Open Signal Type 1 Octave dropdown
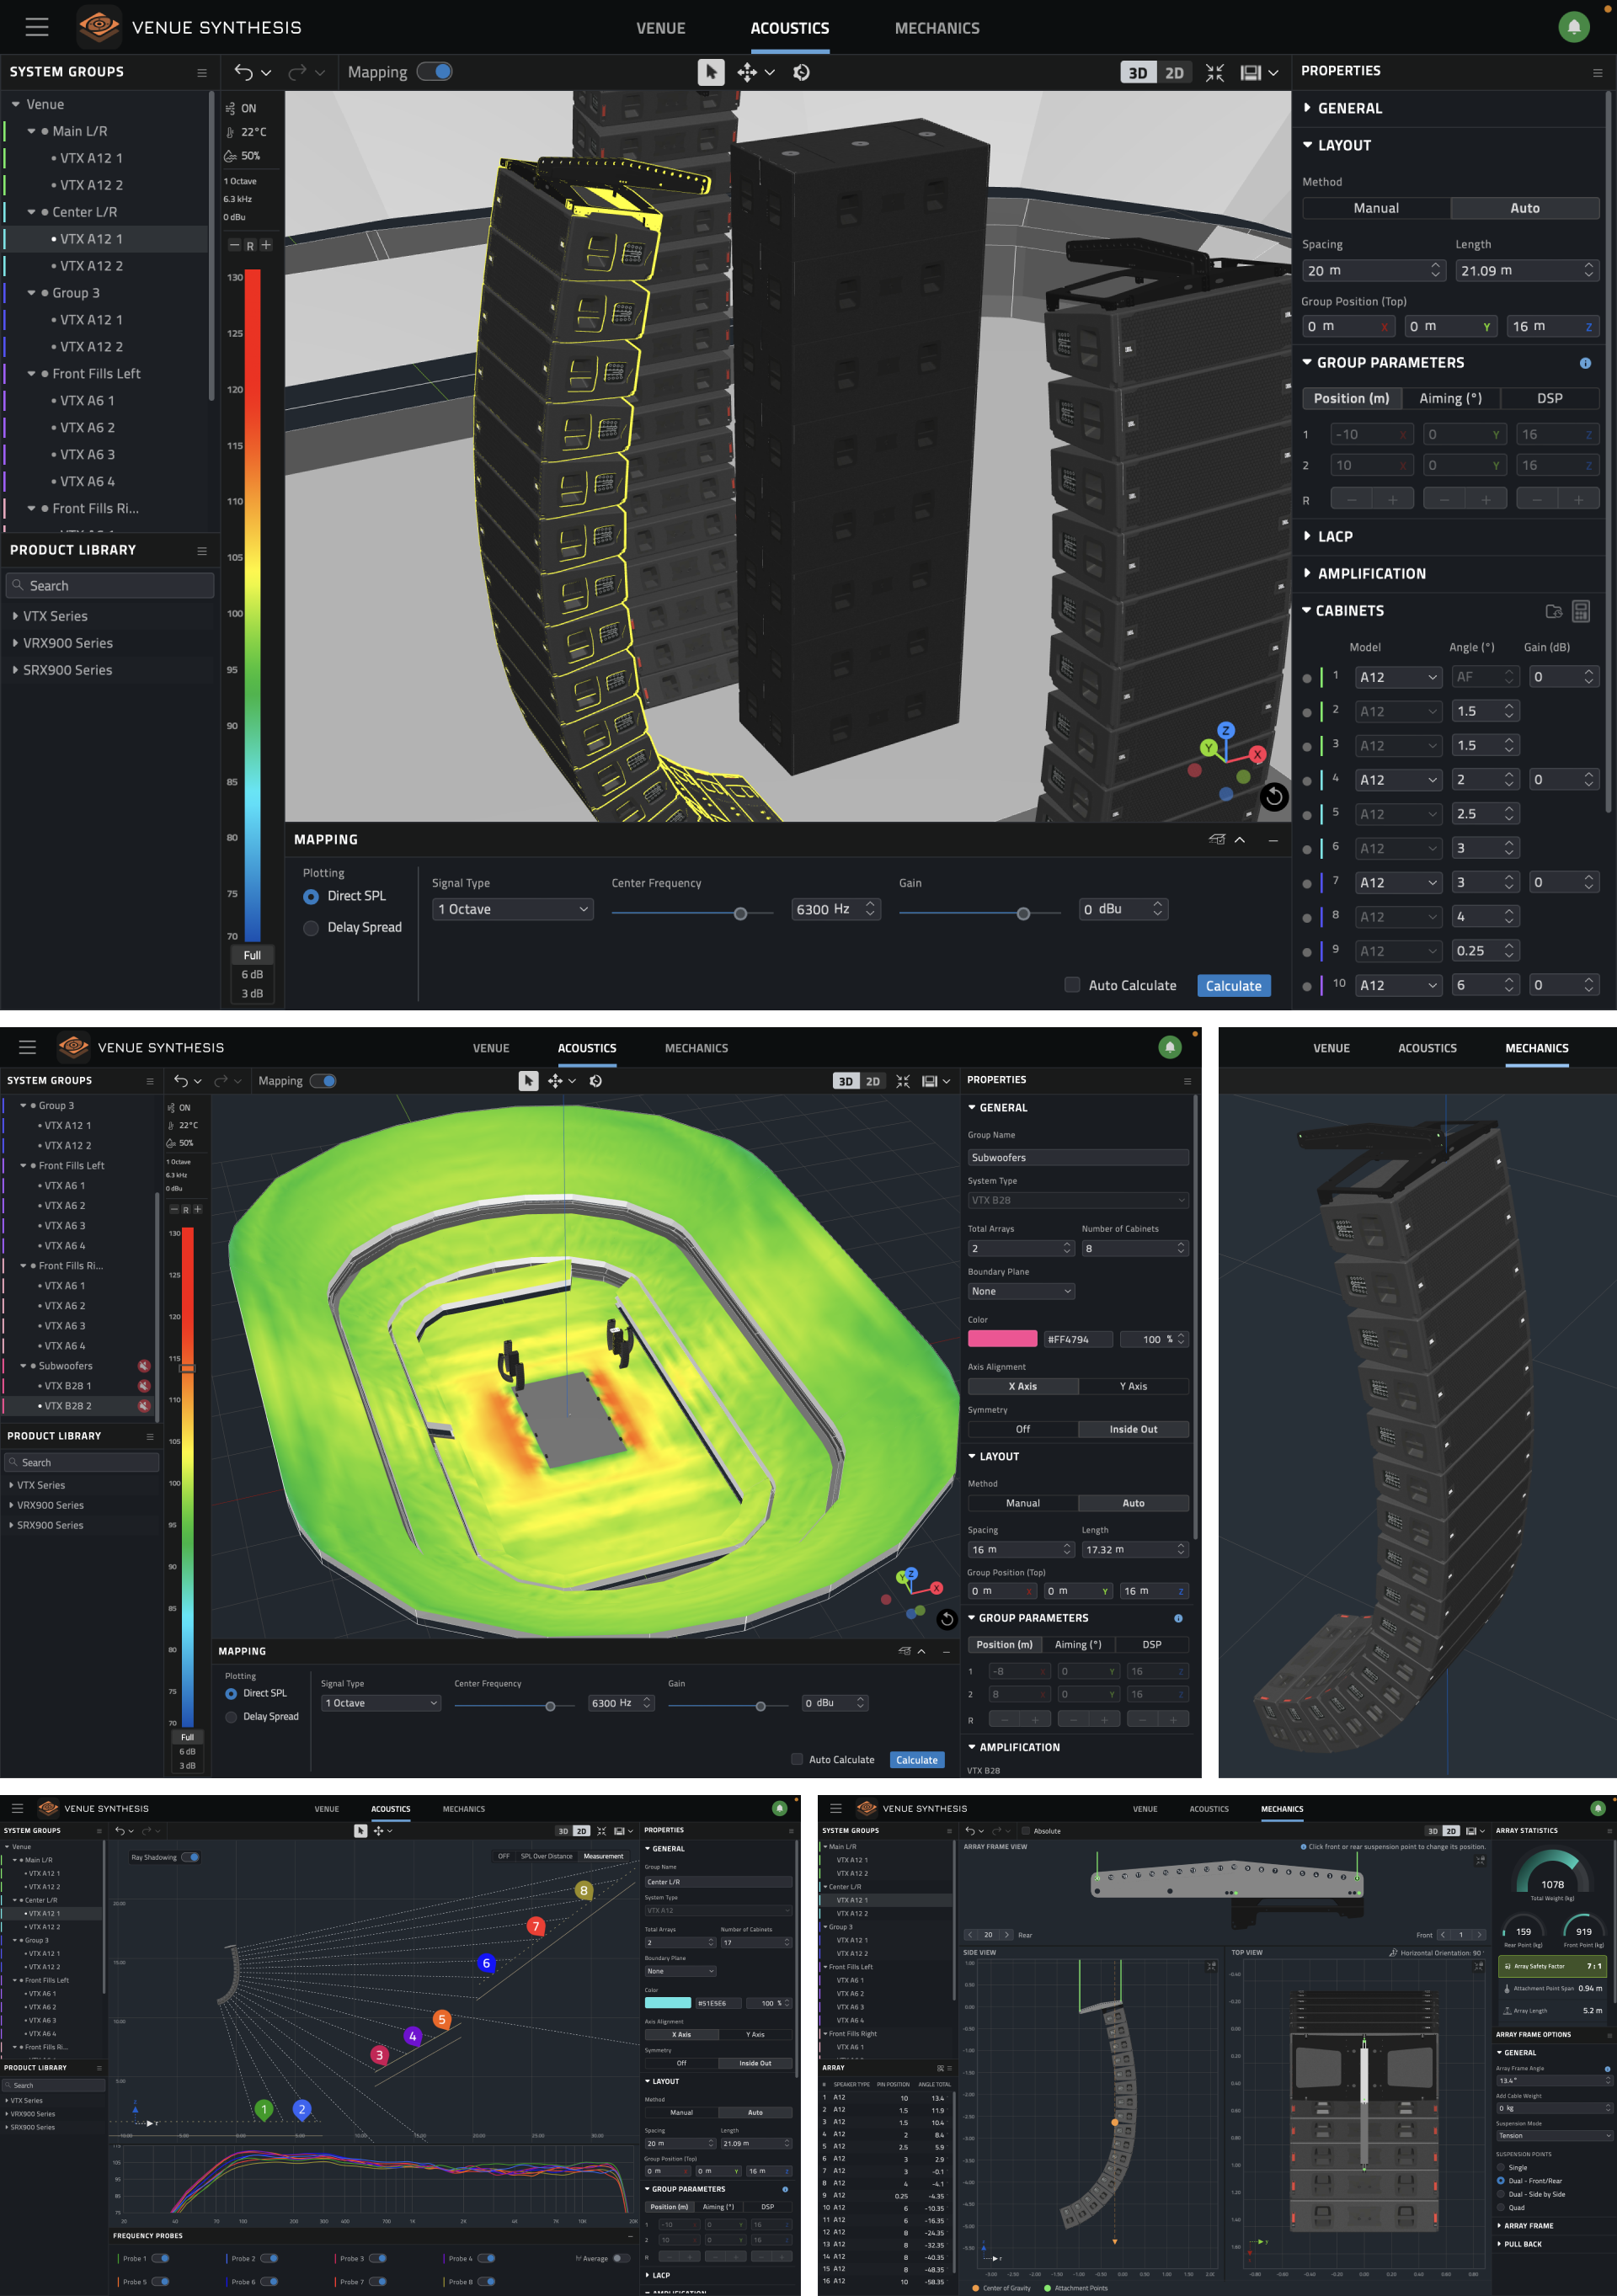The height and width of the screenshot is (2296, 1617). (512, 909)
